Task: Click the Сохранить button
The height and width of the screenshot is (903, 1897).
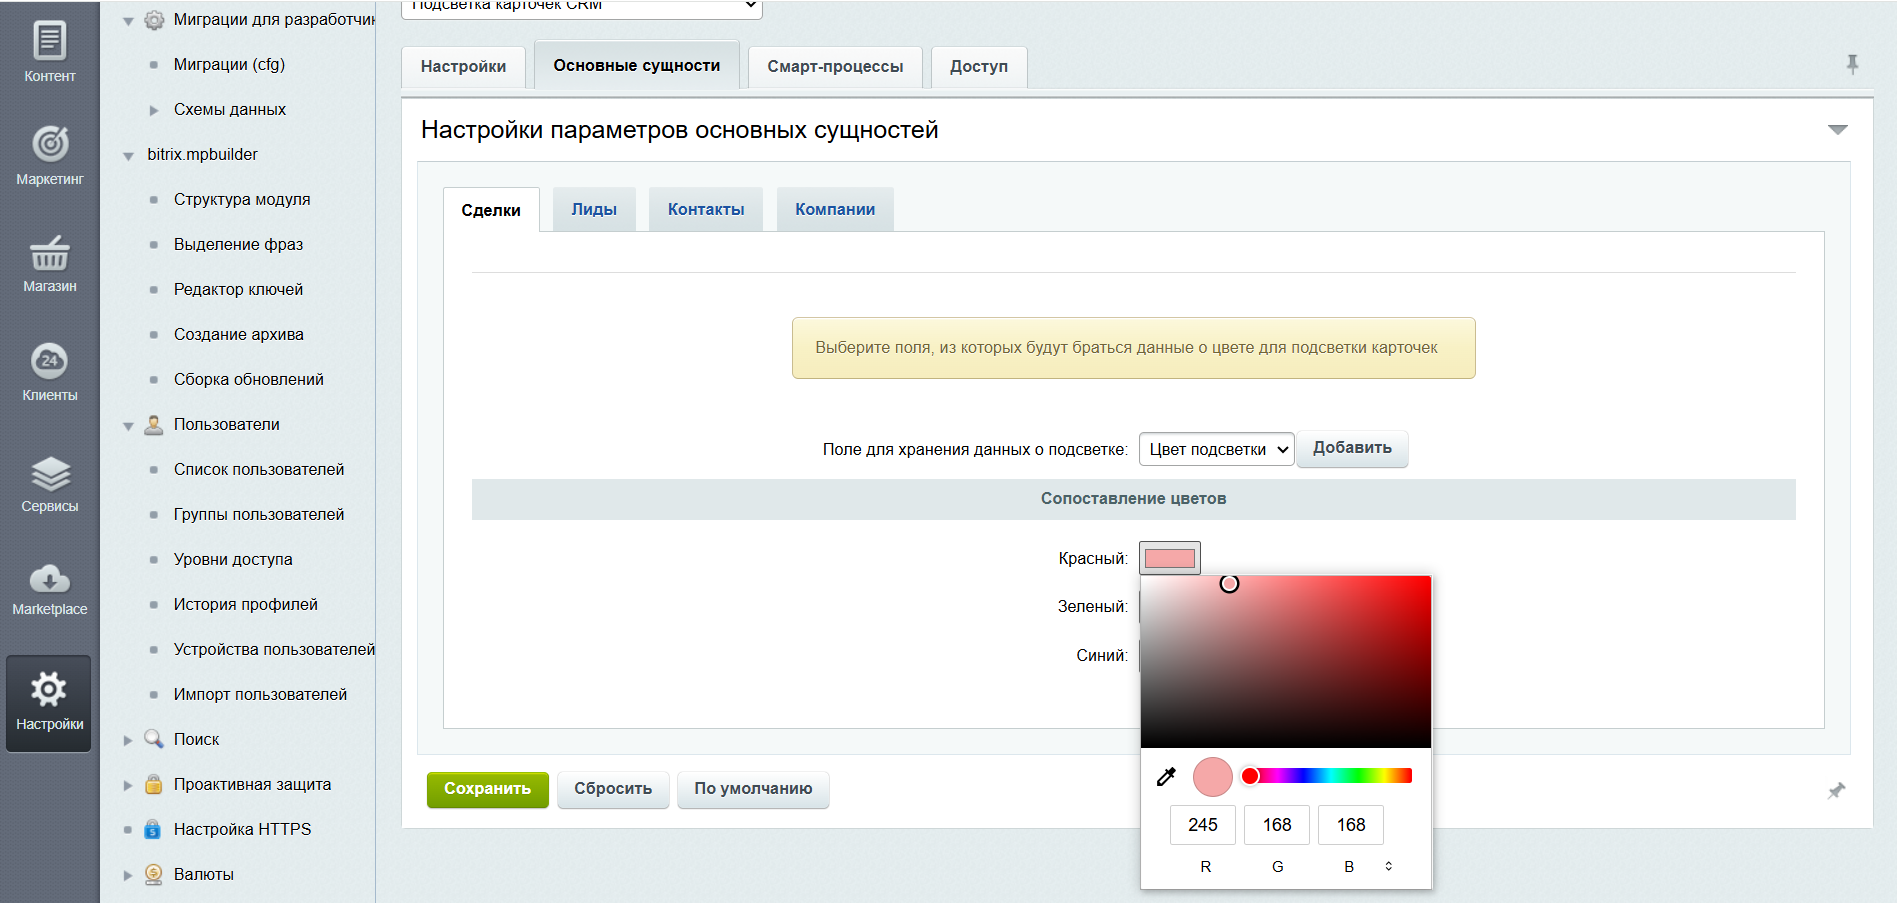Action: [487, 789]
